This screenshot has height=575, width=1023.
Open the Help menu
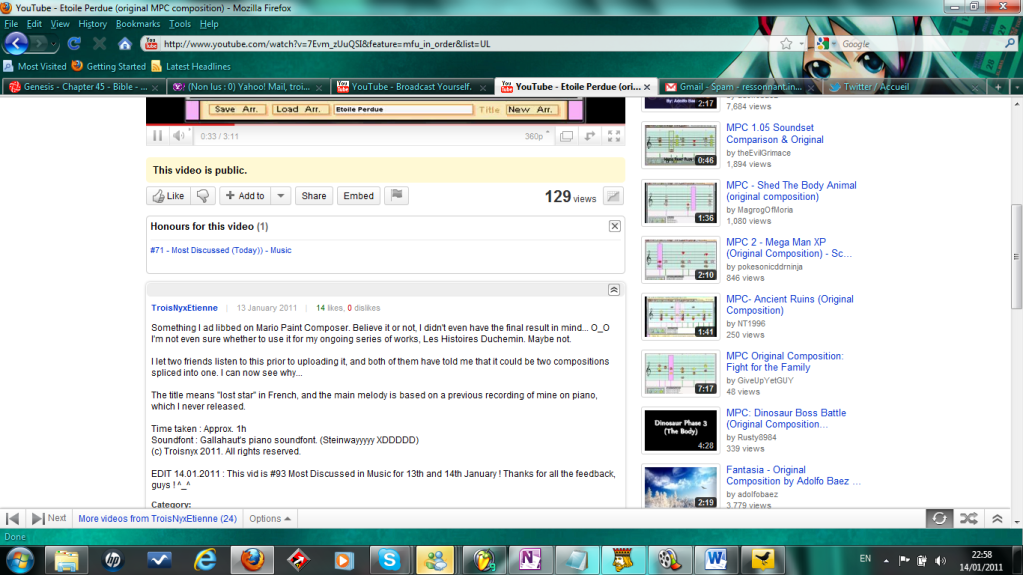pos(209,24)
